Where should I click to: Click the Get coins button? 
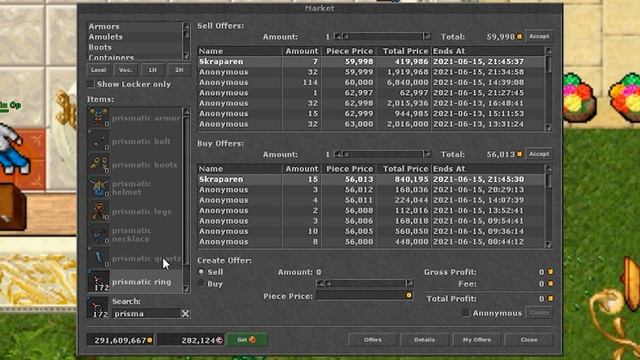(247, 340)
